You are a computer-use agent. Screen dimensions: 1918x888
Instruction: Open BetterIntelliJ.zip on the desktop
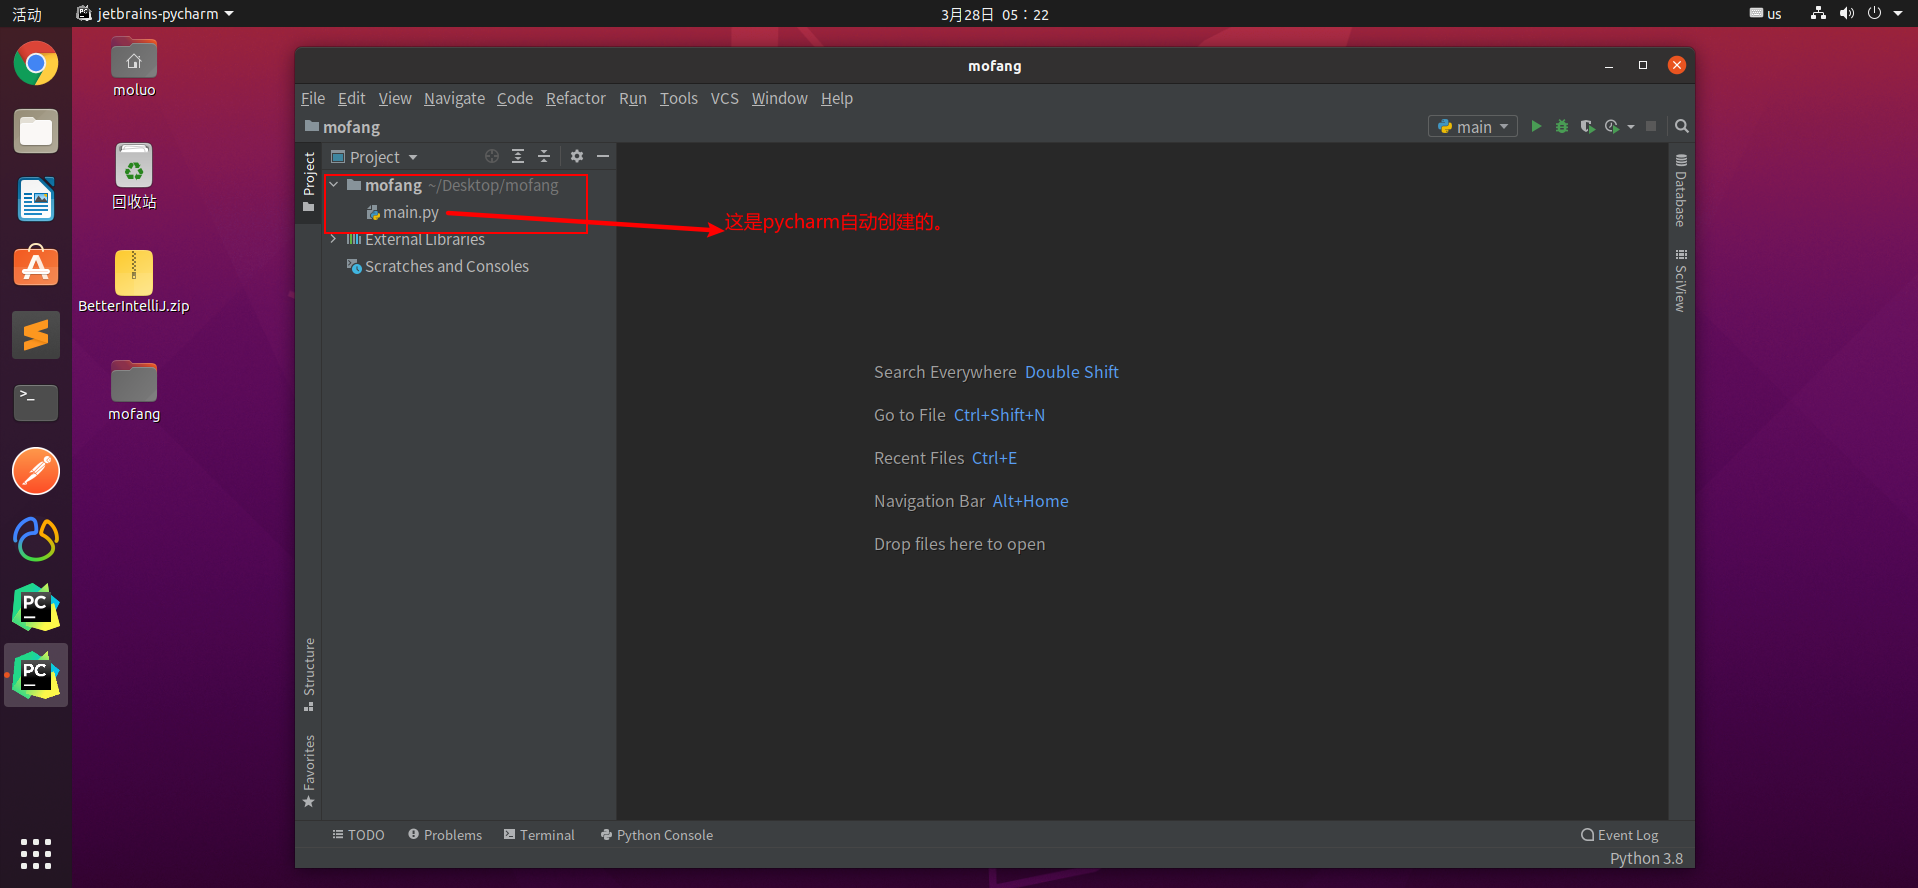tap(134, 282)
